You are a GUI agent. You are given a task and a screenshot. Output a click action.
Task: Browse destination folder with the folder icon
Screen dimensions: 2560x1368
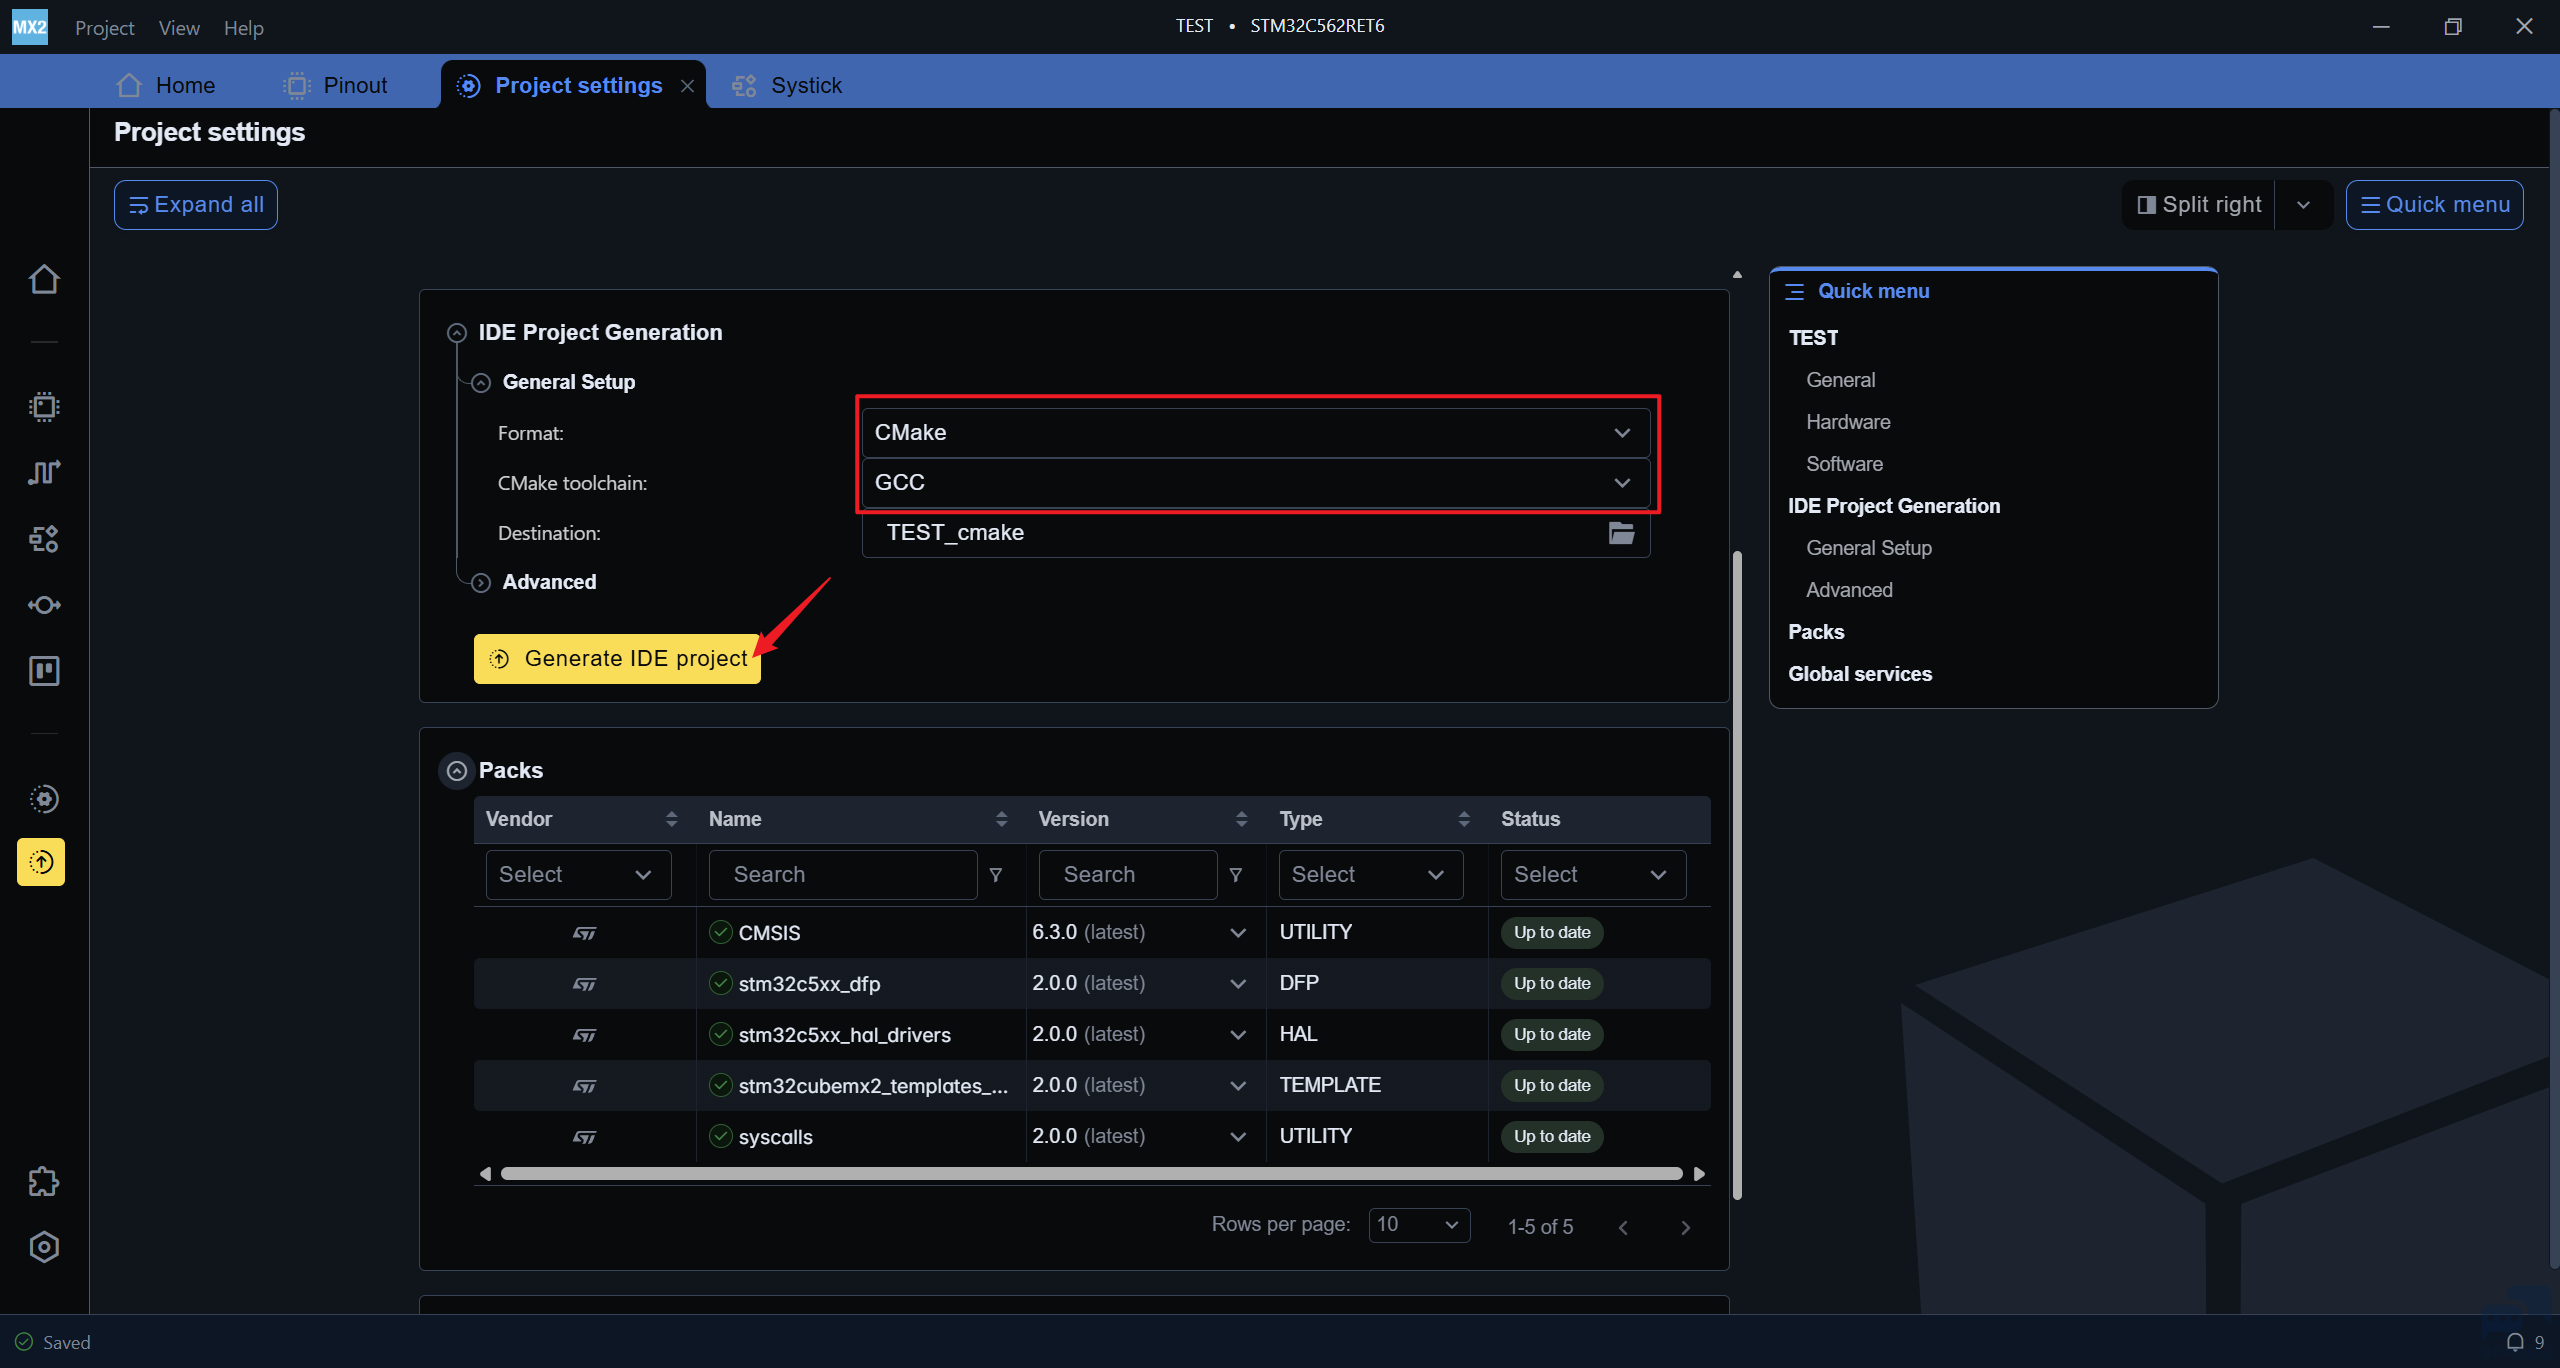click(x=1621, y=533)
